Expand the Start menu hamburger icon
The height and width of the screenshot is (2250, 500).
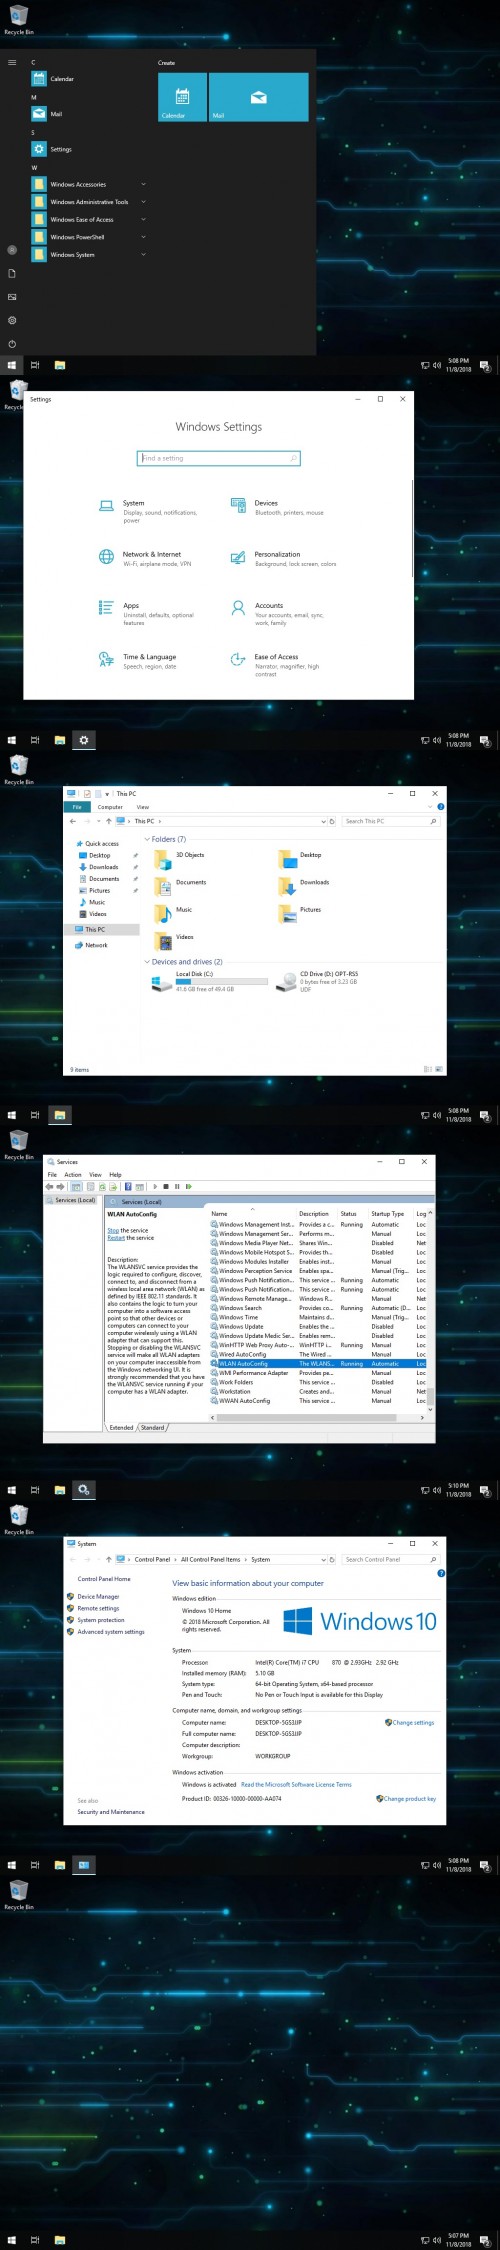coord(12,62)
